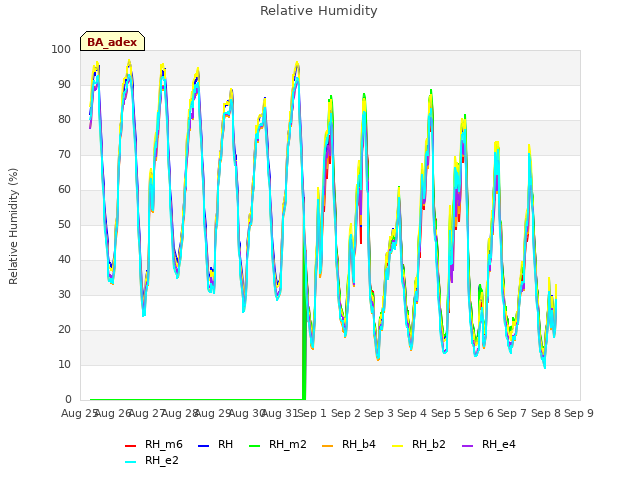Viewport: 640px width, 480px height.
Task: Click the orange RH_b4 legend color marker
Action: click(327, 446)
